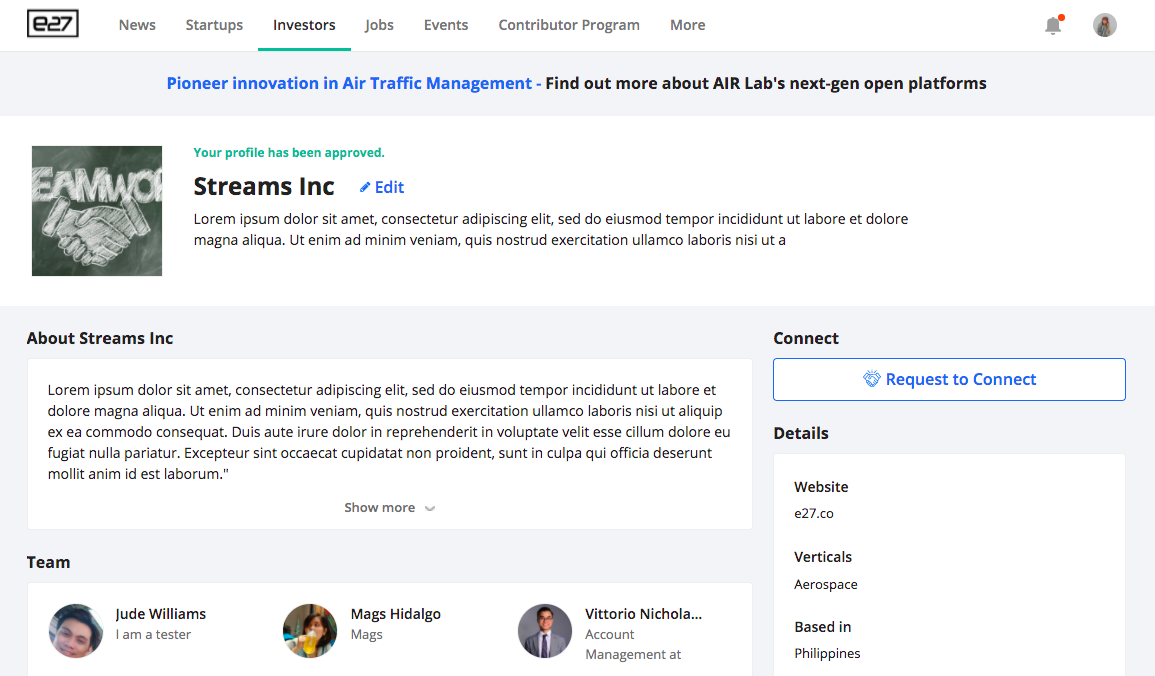Click the Show more chevron arrow
The width and height of the screenshot is (1155, 676).
(x=430, y=508)
